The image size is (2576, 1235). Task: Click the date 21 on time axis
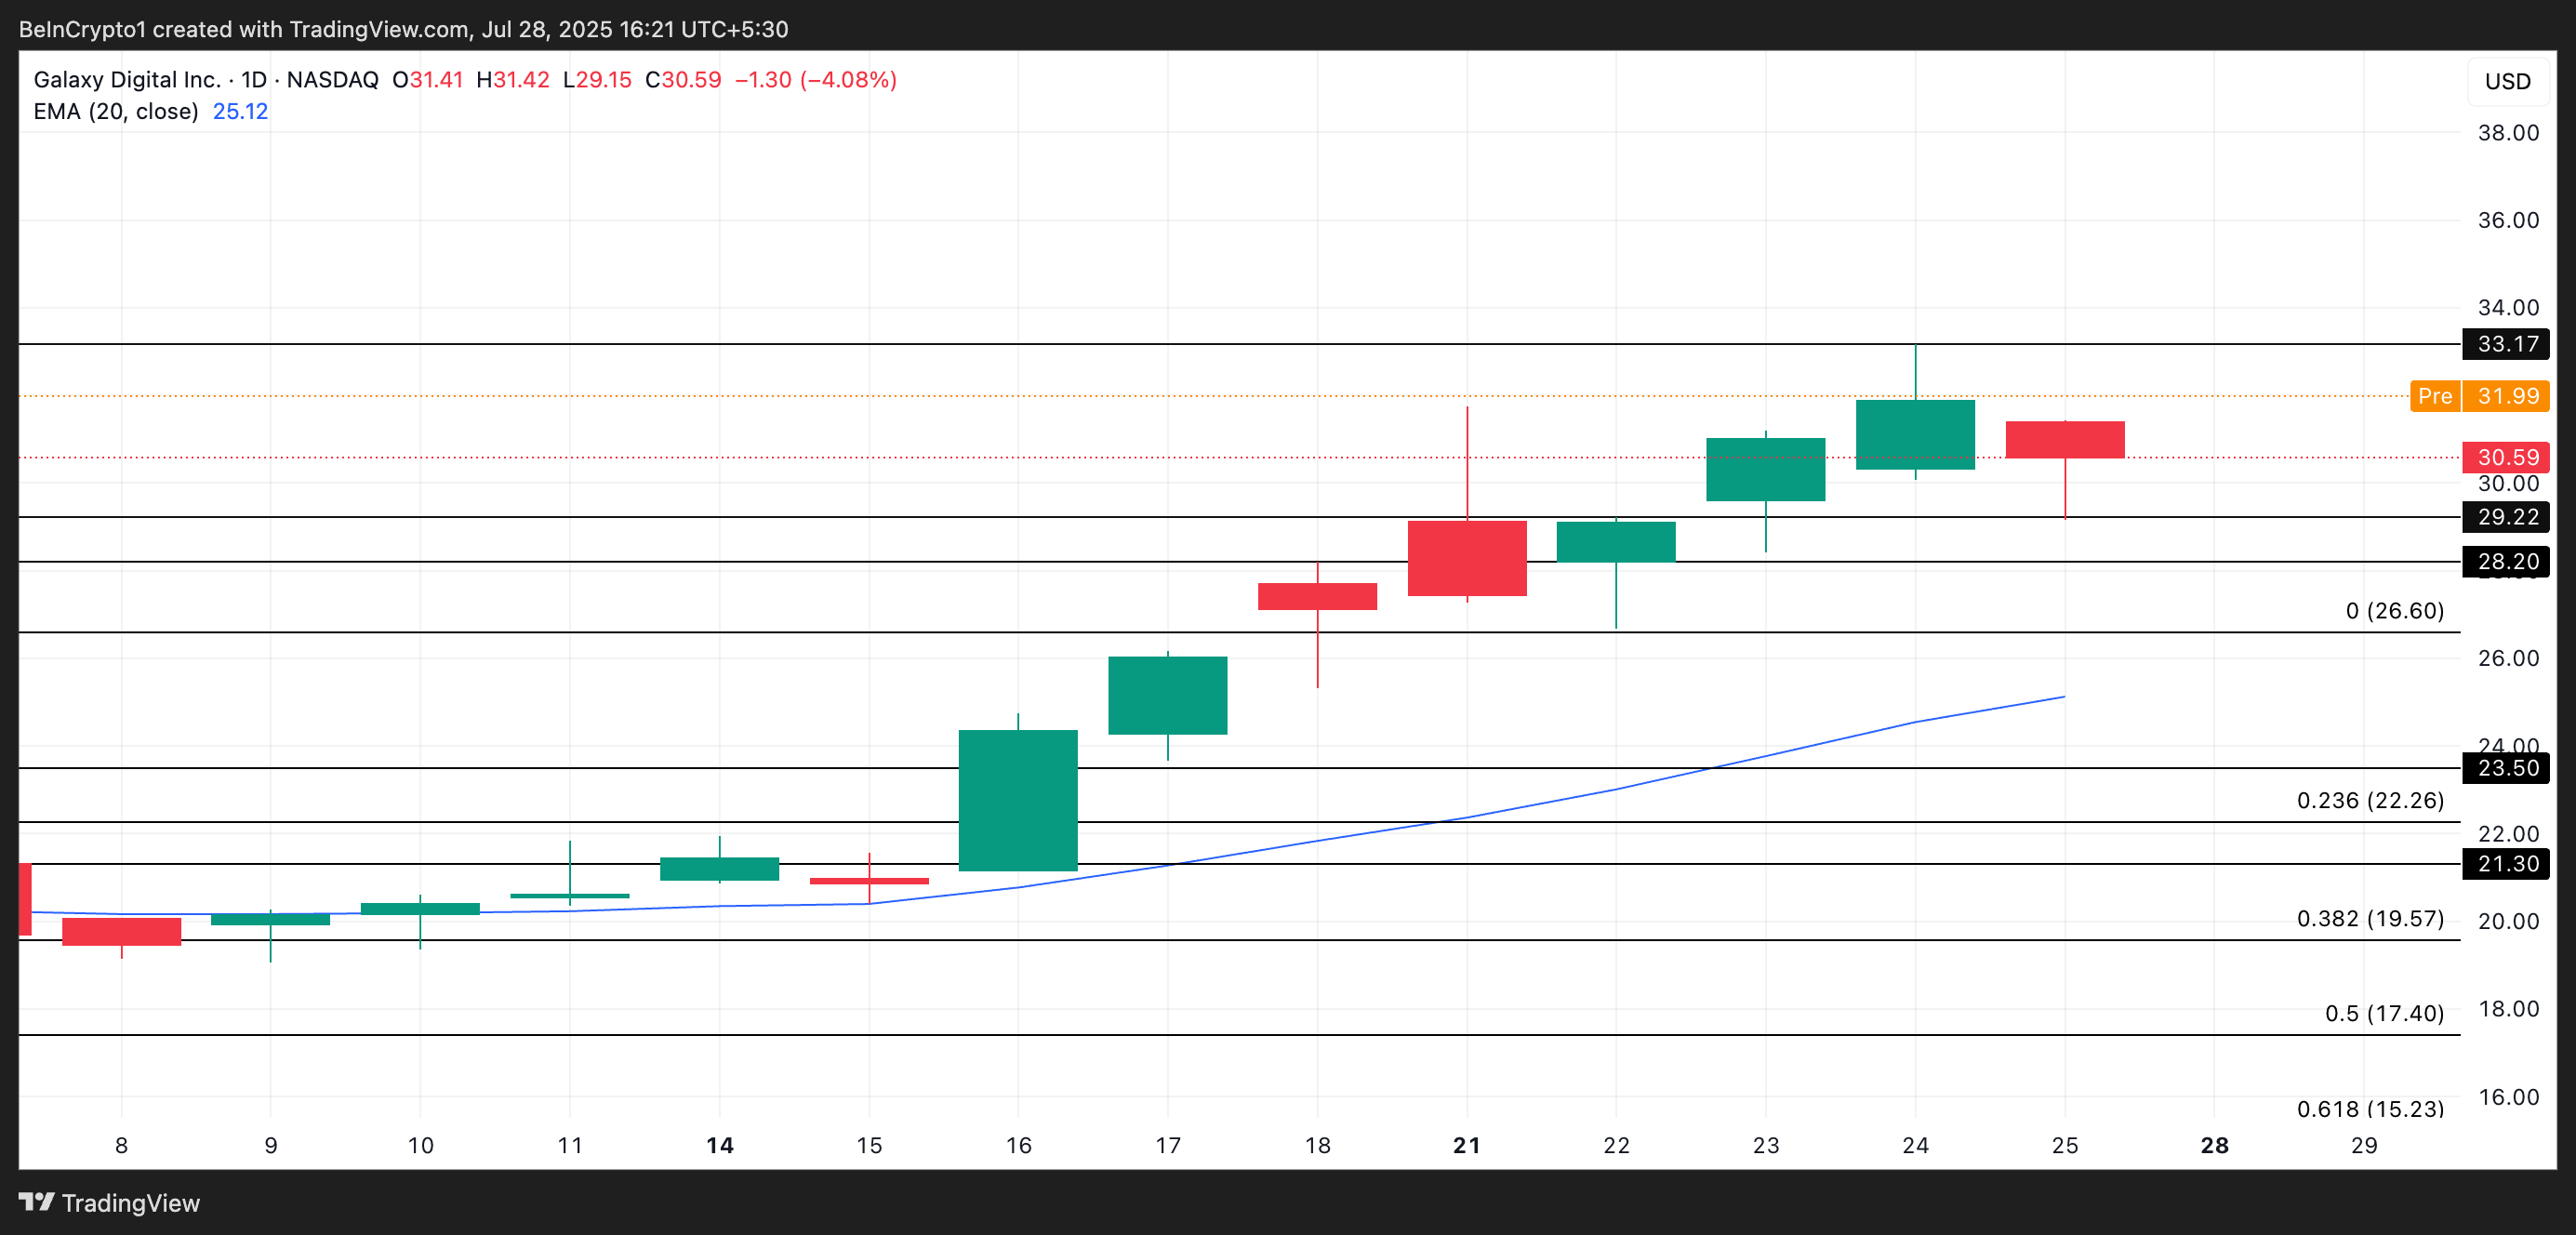pyautogui.click(x=1466, y=1145)
